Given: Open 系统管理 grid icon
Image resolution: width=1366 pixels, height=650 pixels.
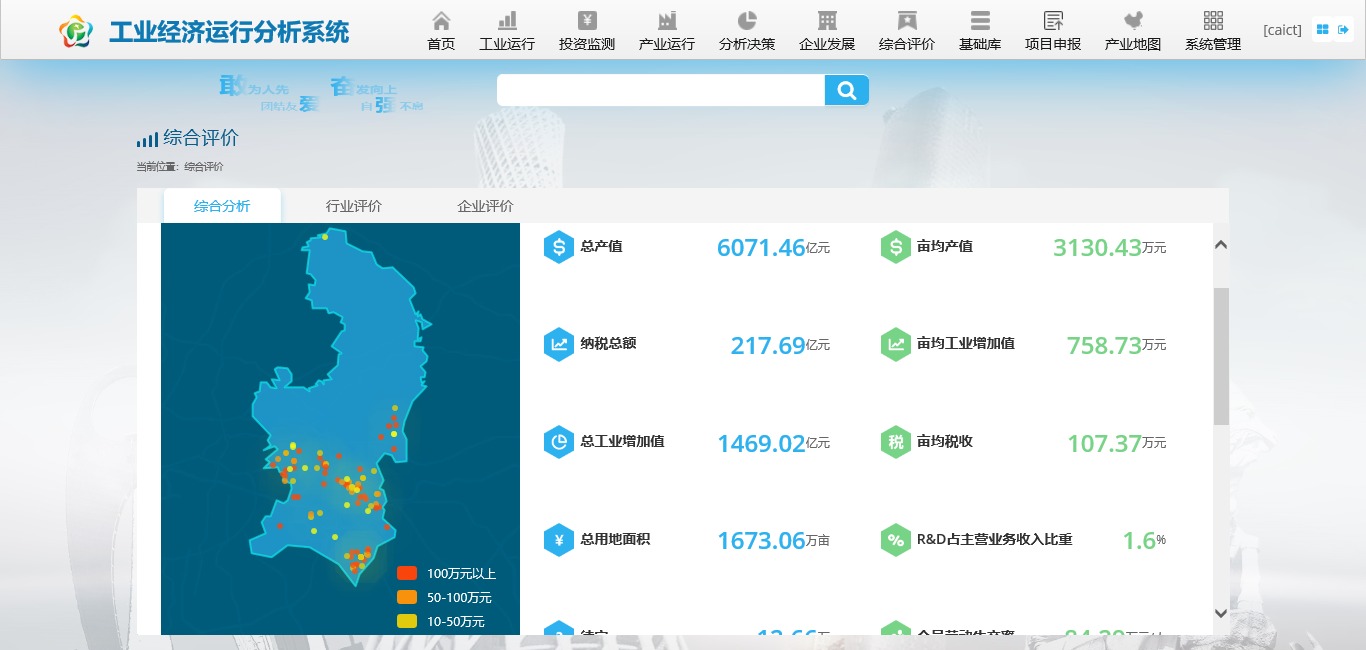Looking at the screenshot, I should tap(1213, 20).
